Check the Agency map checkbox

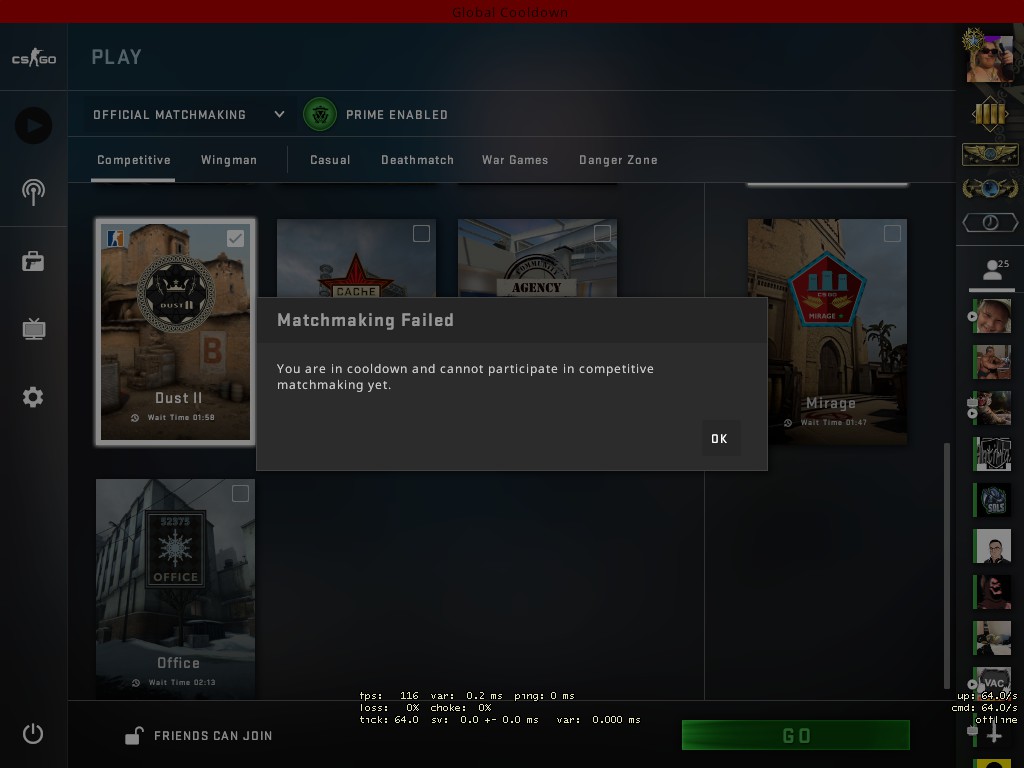602,233
